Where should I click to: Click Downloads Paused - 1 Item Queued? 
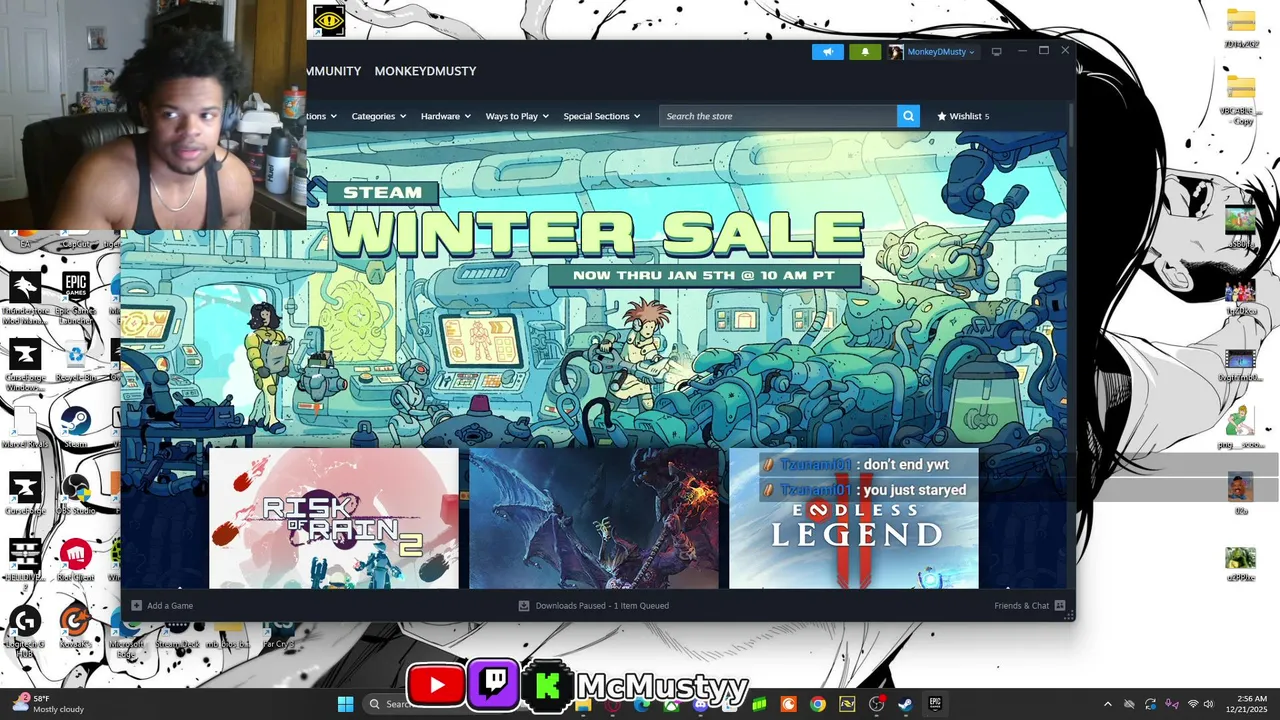(x=602, y=605)
